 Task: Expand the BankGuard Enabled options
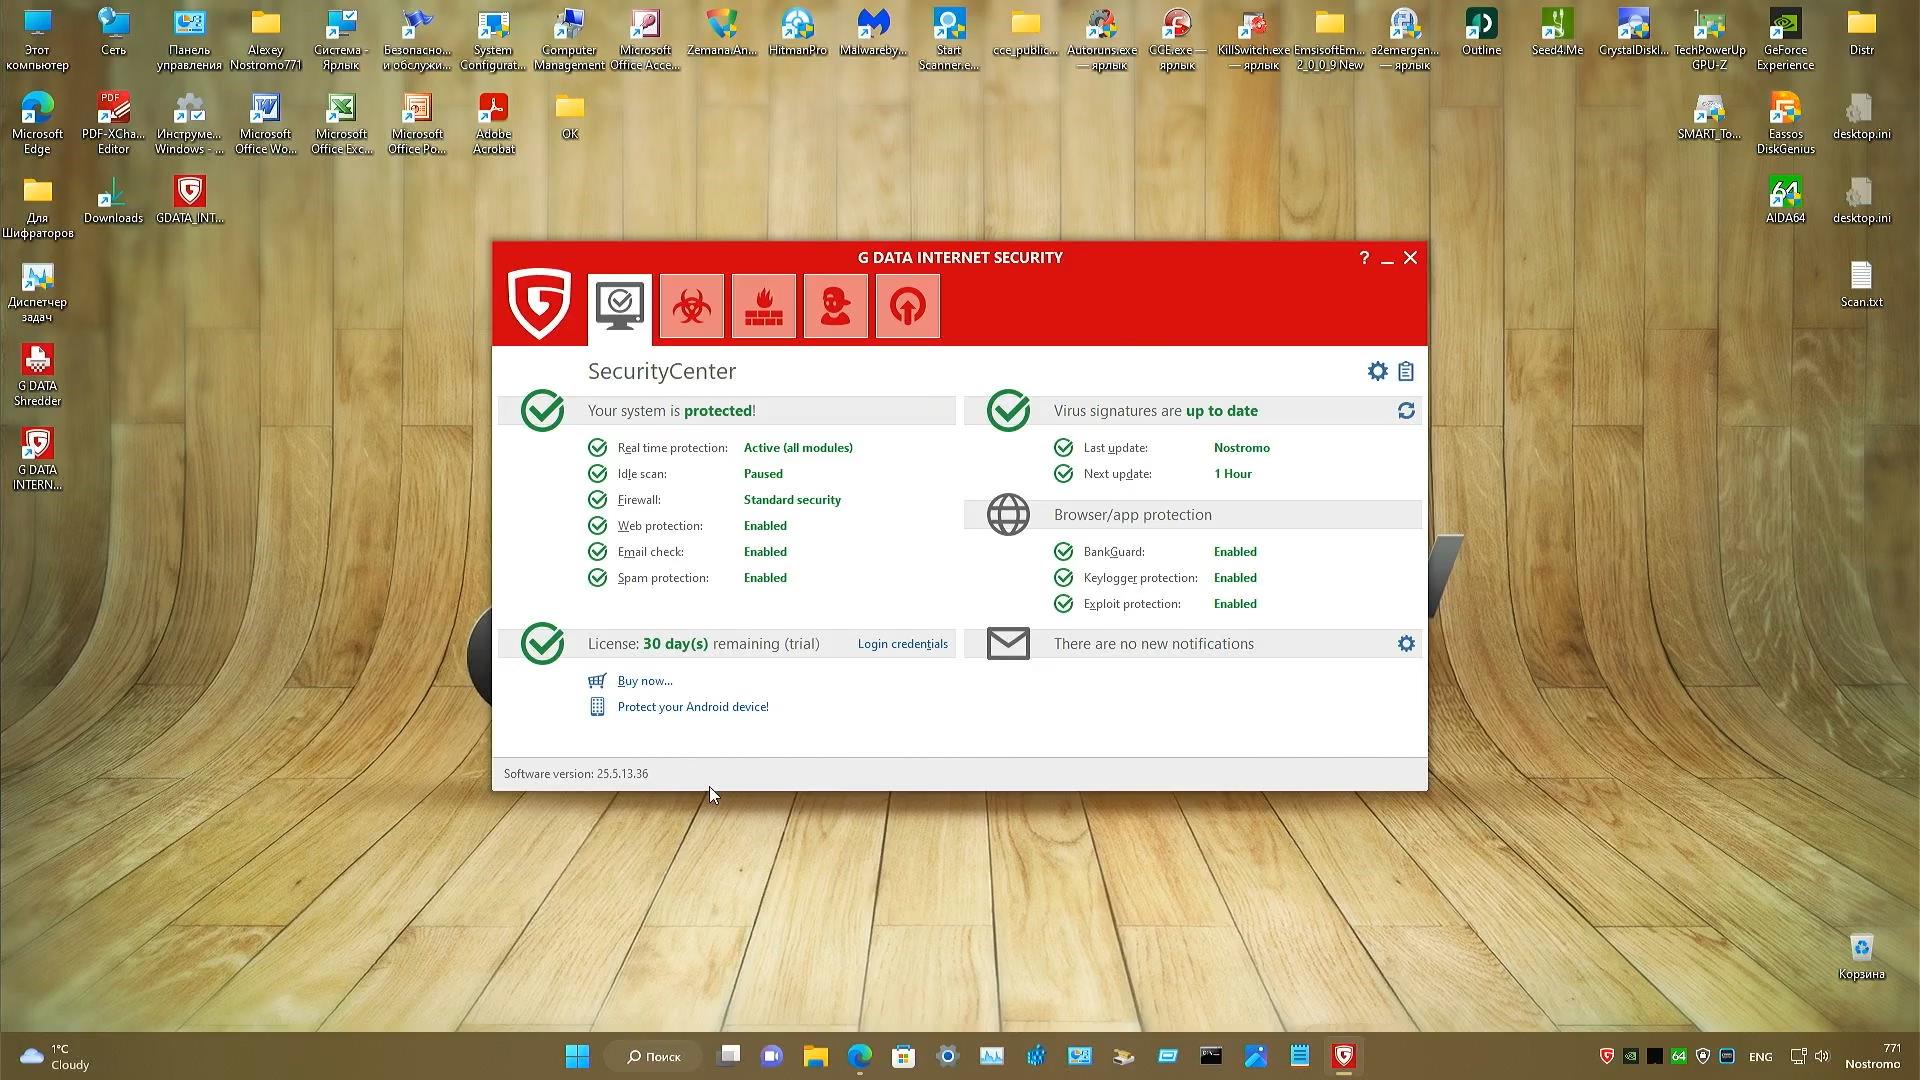pyautogui.click(x=1234, y=552)
